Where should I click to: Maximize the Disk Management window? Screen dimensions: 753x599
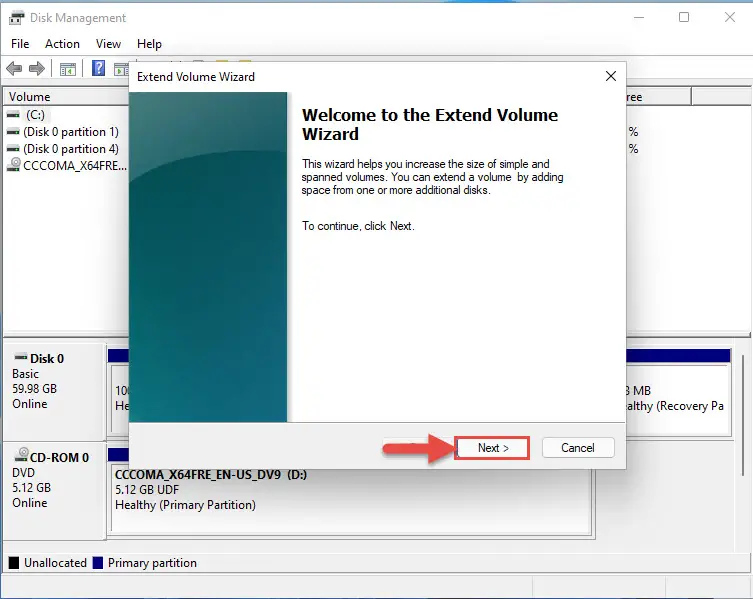tap(684, 17)
